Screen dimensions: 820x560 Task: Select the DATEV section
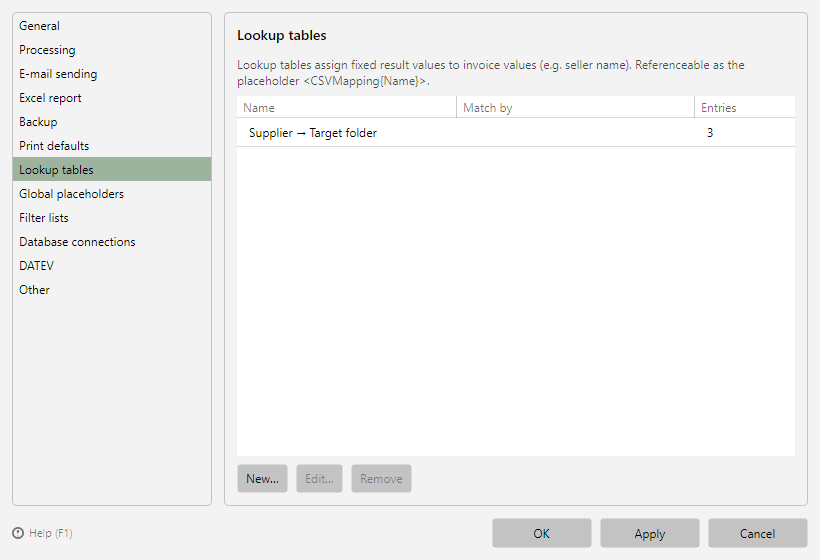coord(112,266)
